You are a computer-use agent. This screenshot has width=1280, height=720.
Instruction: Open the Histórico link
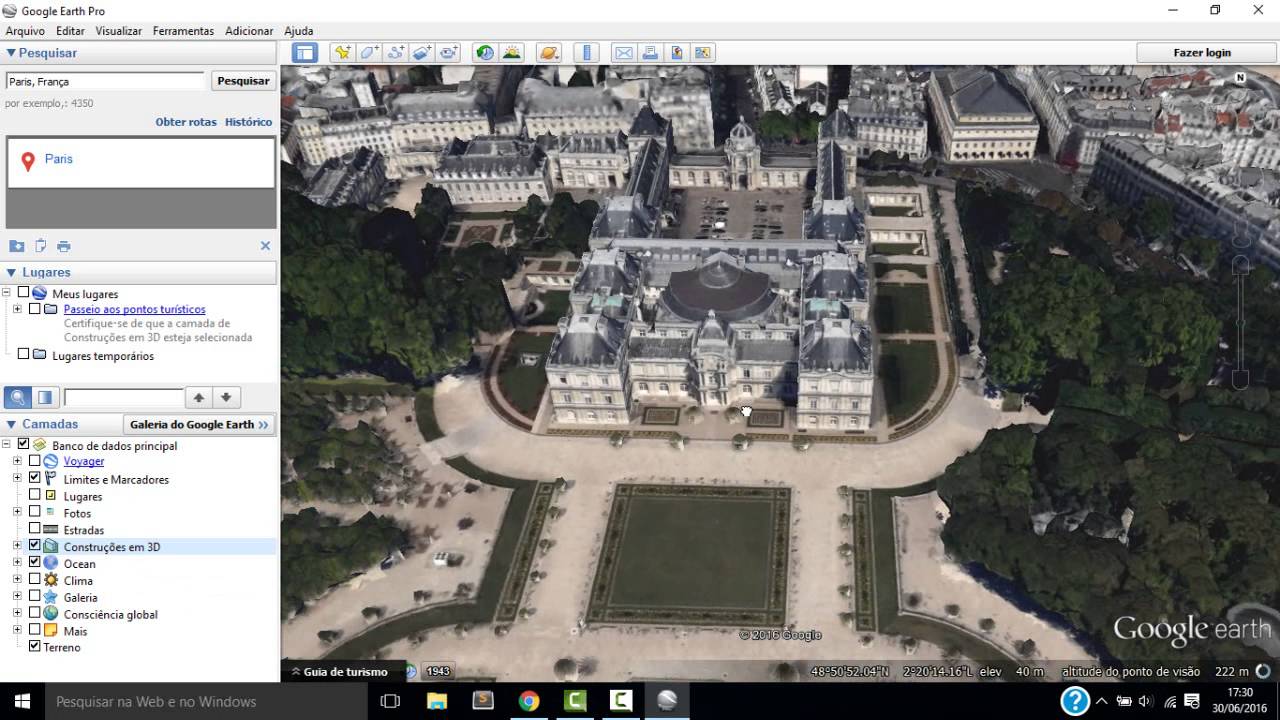click(x=248, y=122)
